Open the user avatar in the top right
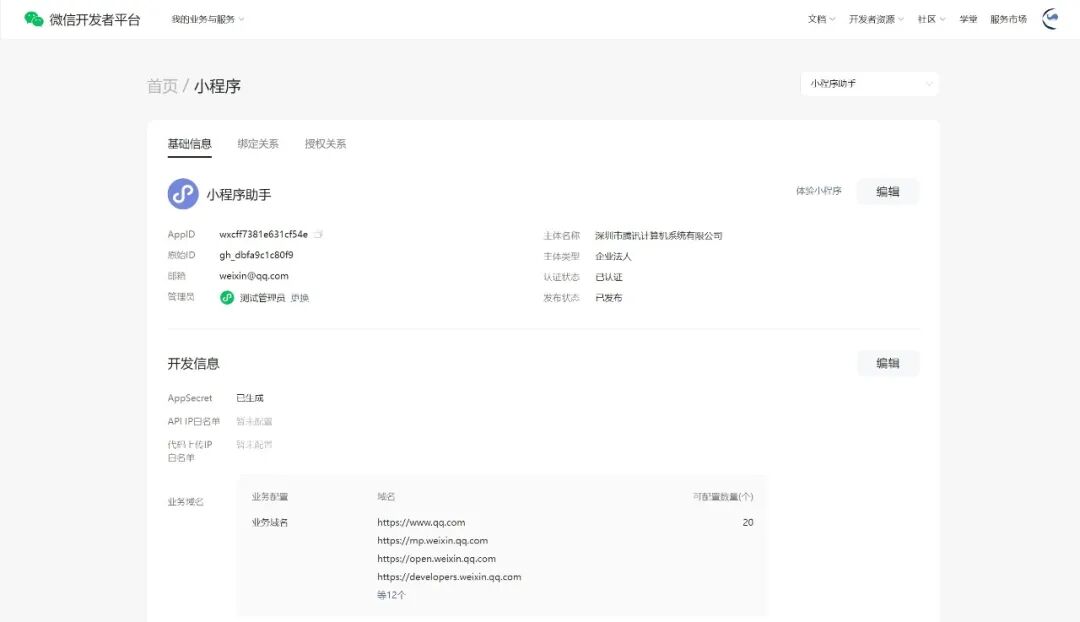This screenshot has height=622, width=1080. point(1051,19)
